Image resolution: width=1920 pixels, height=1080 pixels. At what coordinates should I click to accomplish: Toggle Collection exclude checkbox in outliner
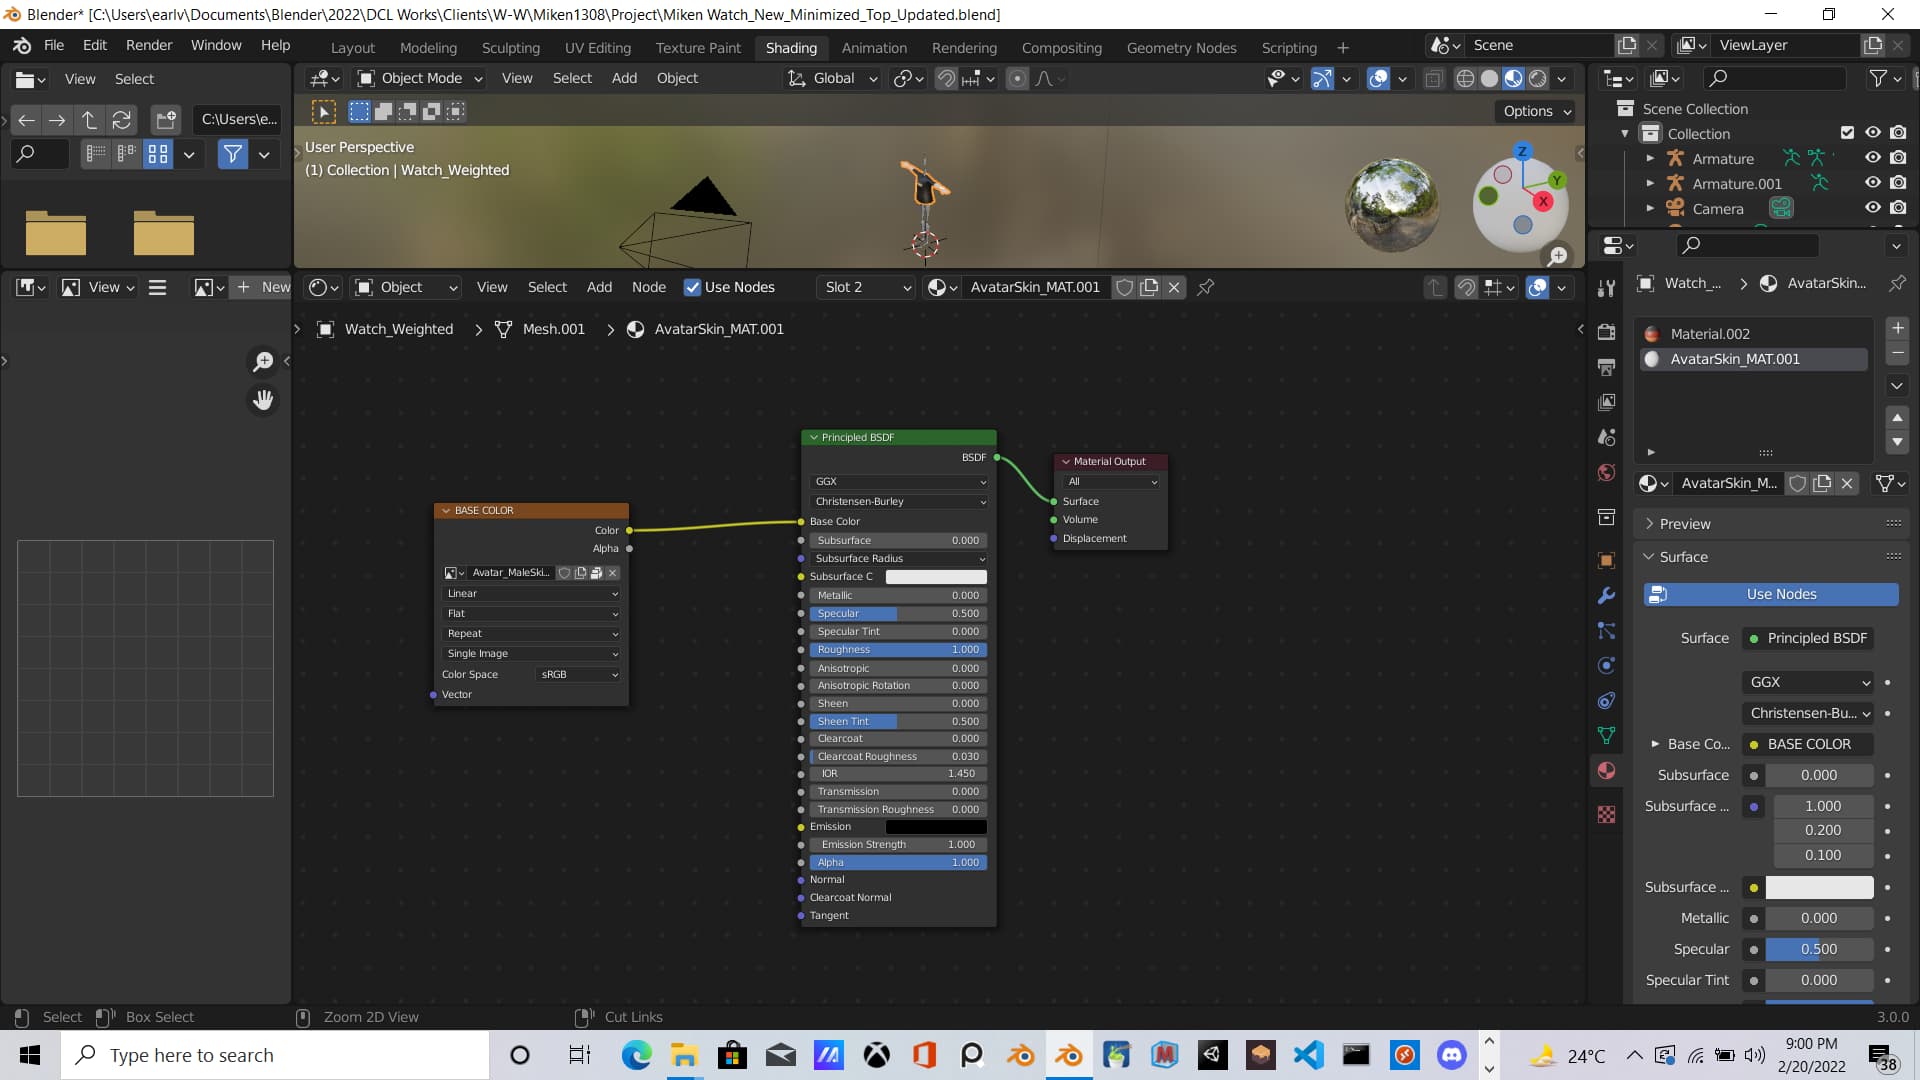point(1847,133)
